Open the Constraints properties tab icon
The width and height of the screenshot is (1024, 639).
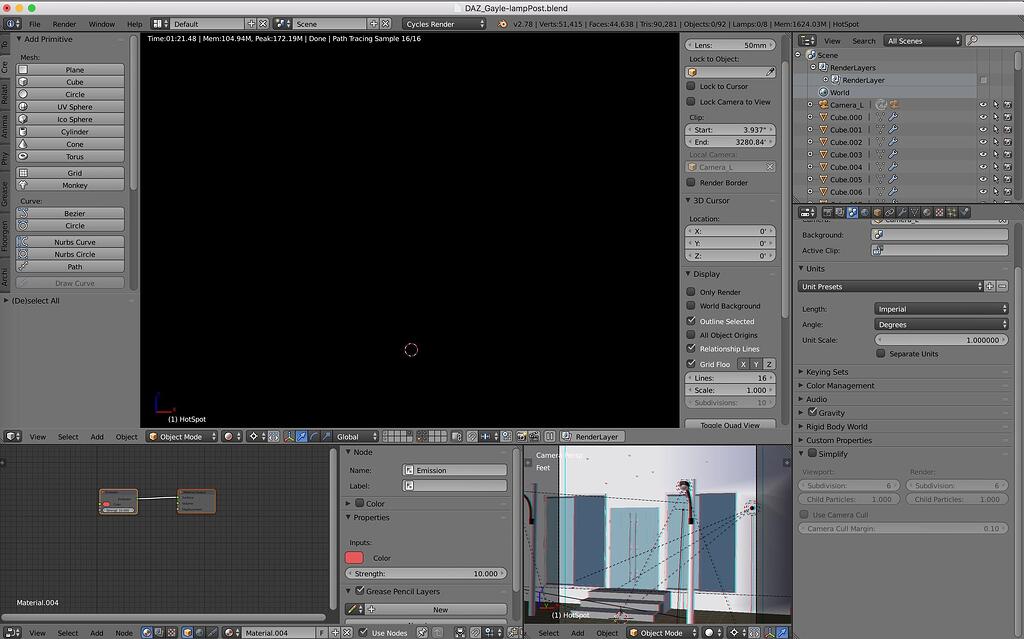[889, 212]
